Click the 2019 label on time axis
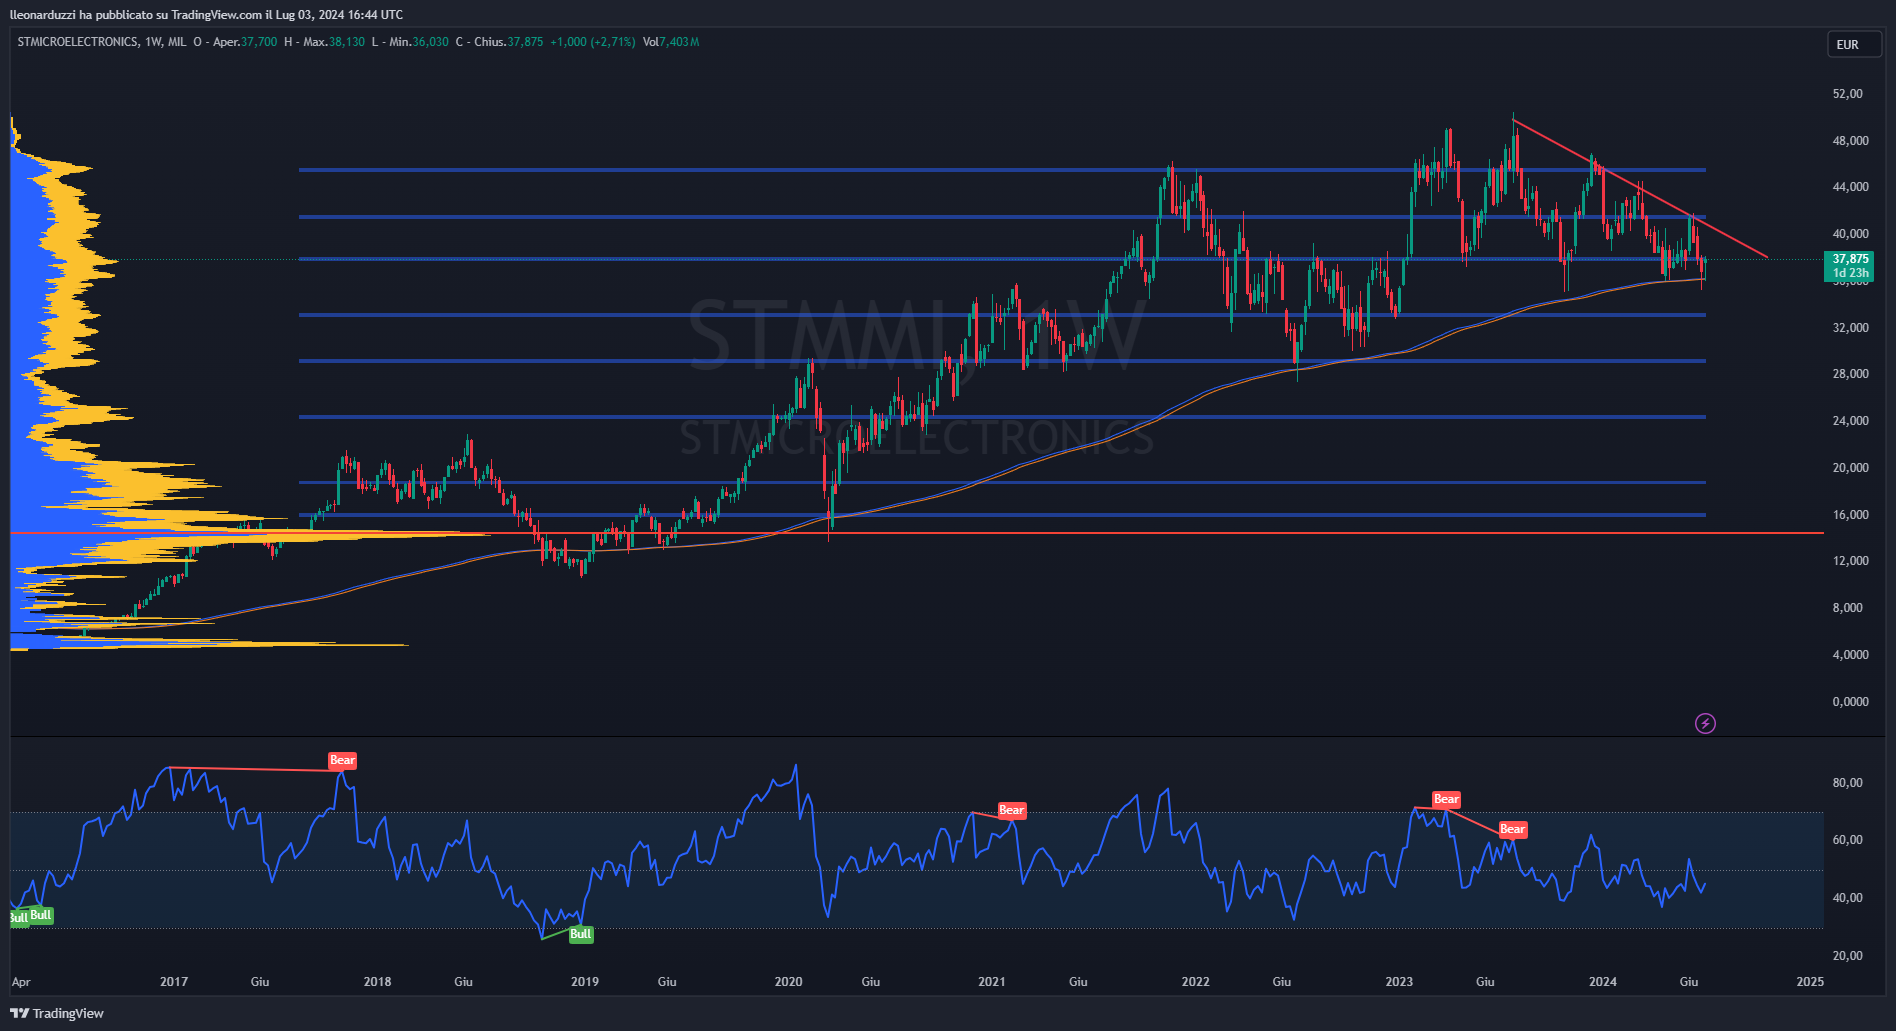 [585, 982]
